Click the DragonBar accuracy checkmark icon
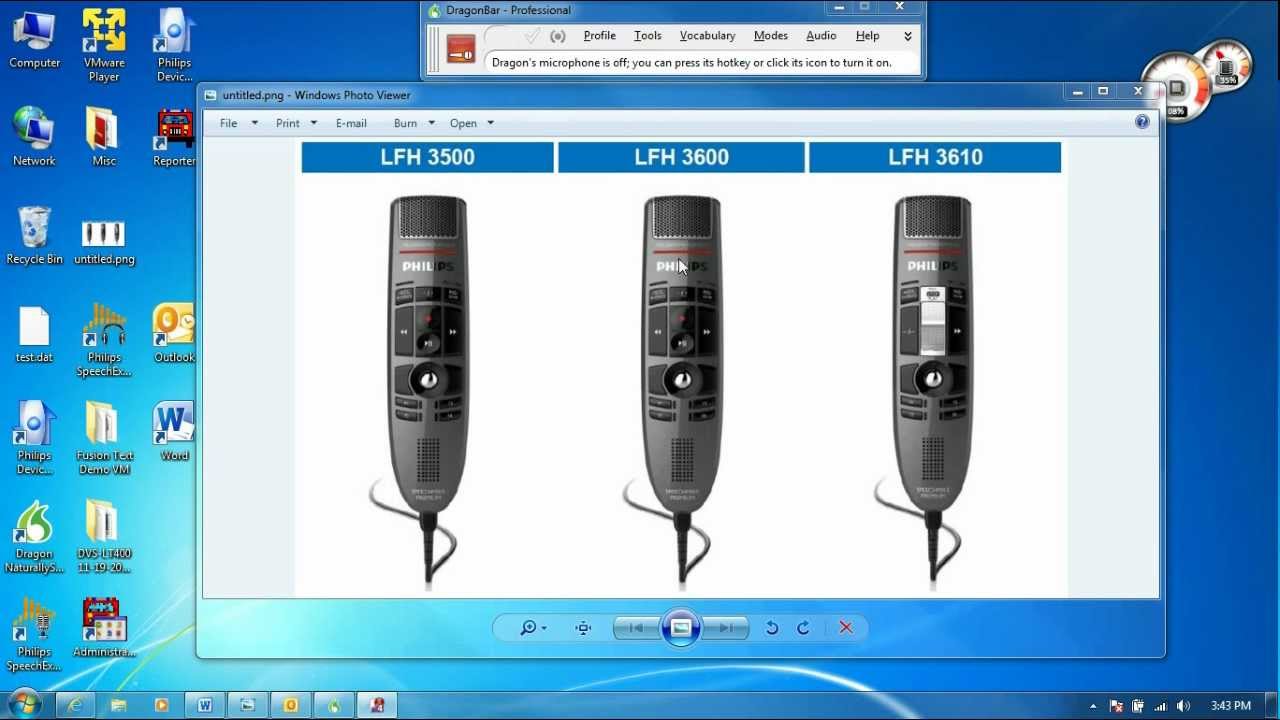The height and width of the screenshot is (720, 1280). tap(532, 36)
